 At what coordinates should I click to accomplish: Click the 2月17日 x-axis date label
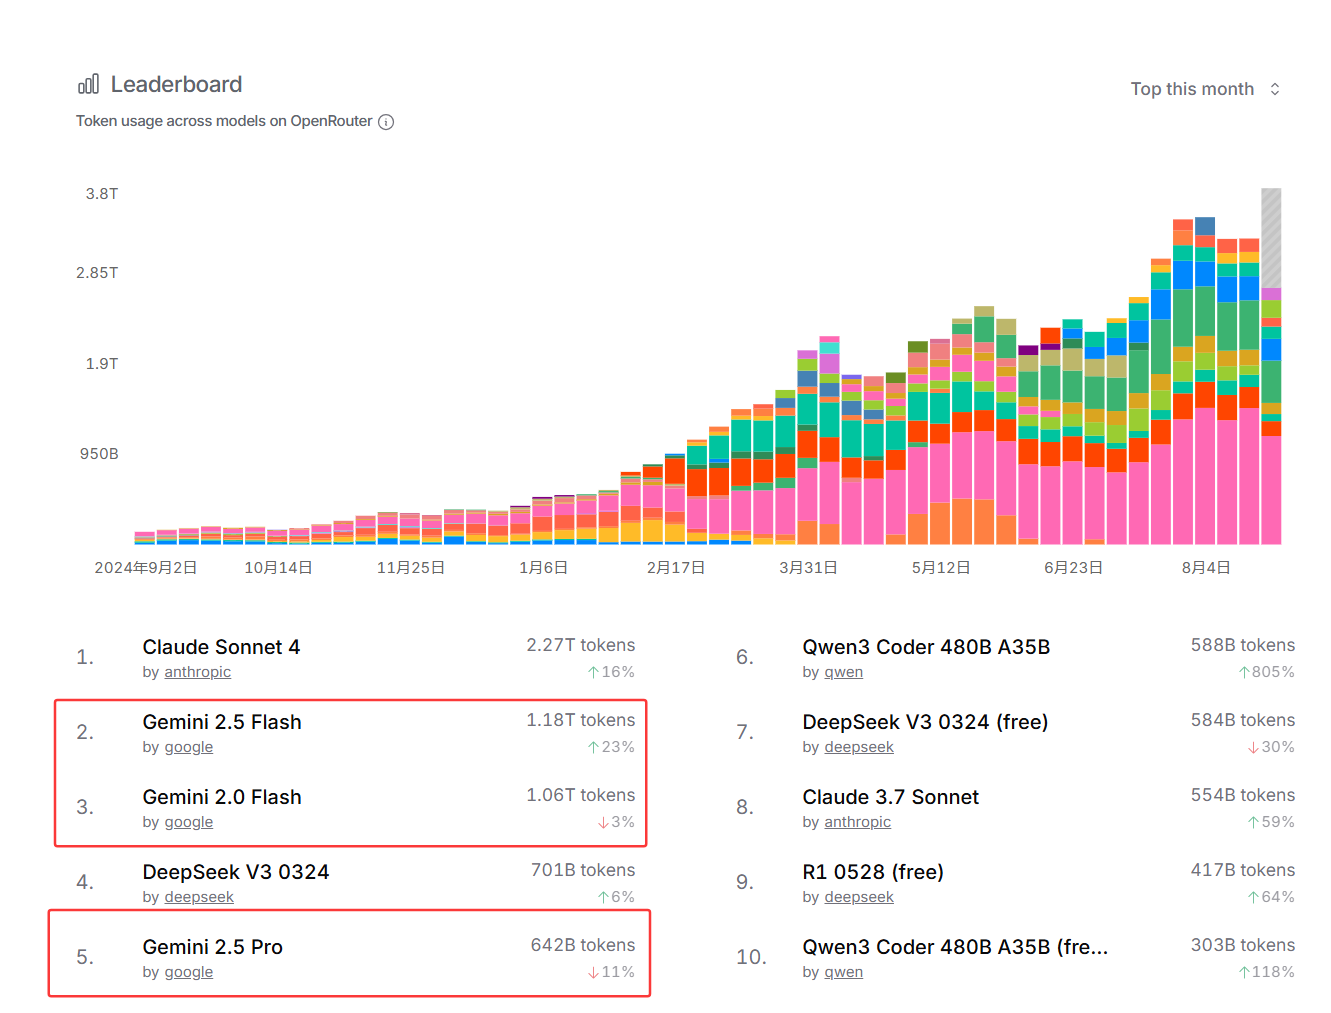(x=676, y=568)
